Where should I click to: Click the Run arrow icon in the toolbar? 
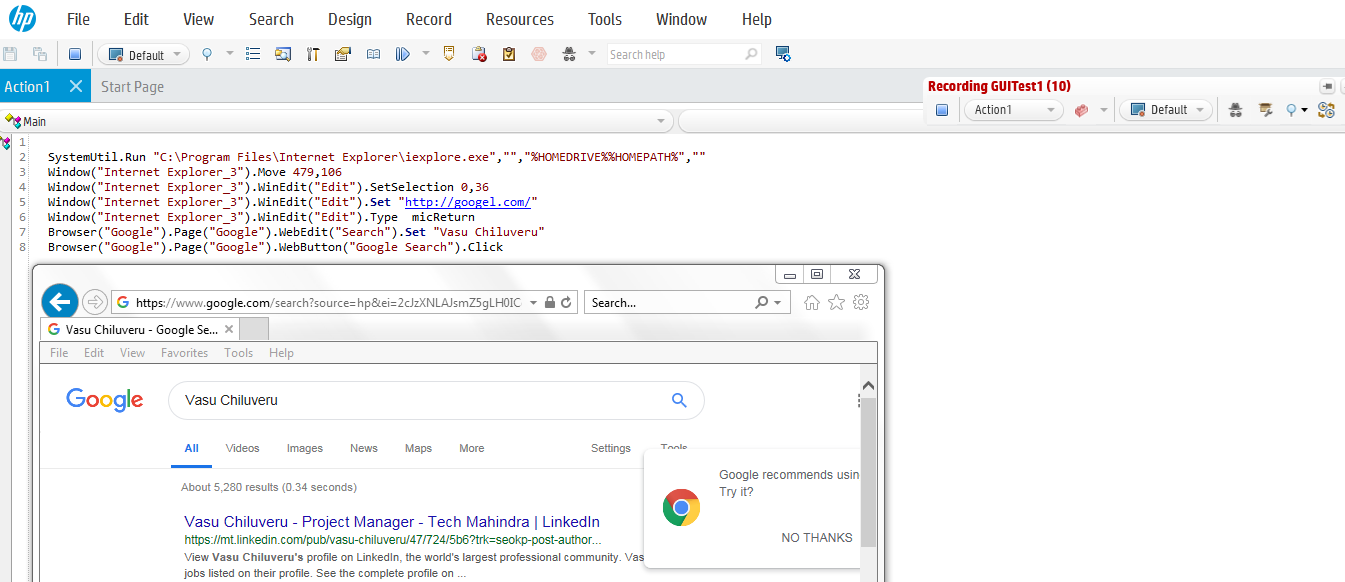(x=403, y=53)
